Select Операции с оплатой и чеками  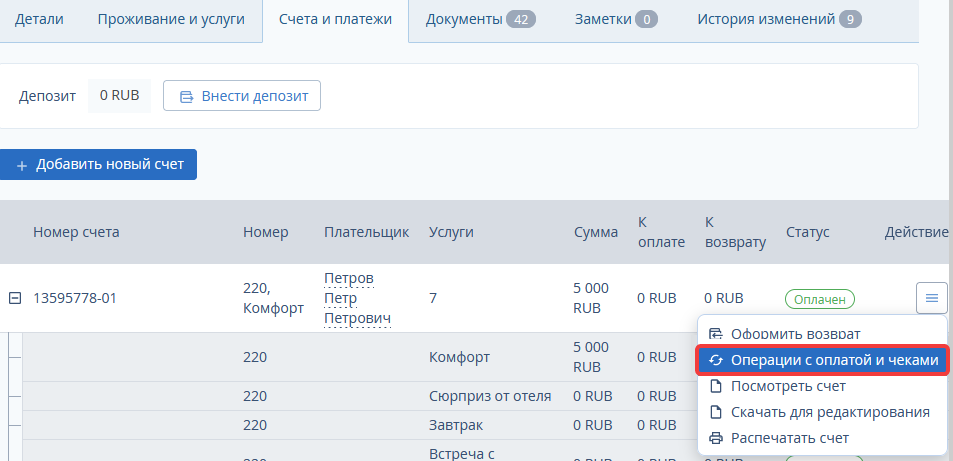coord(822,360)
